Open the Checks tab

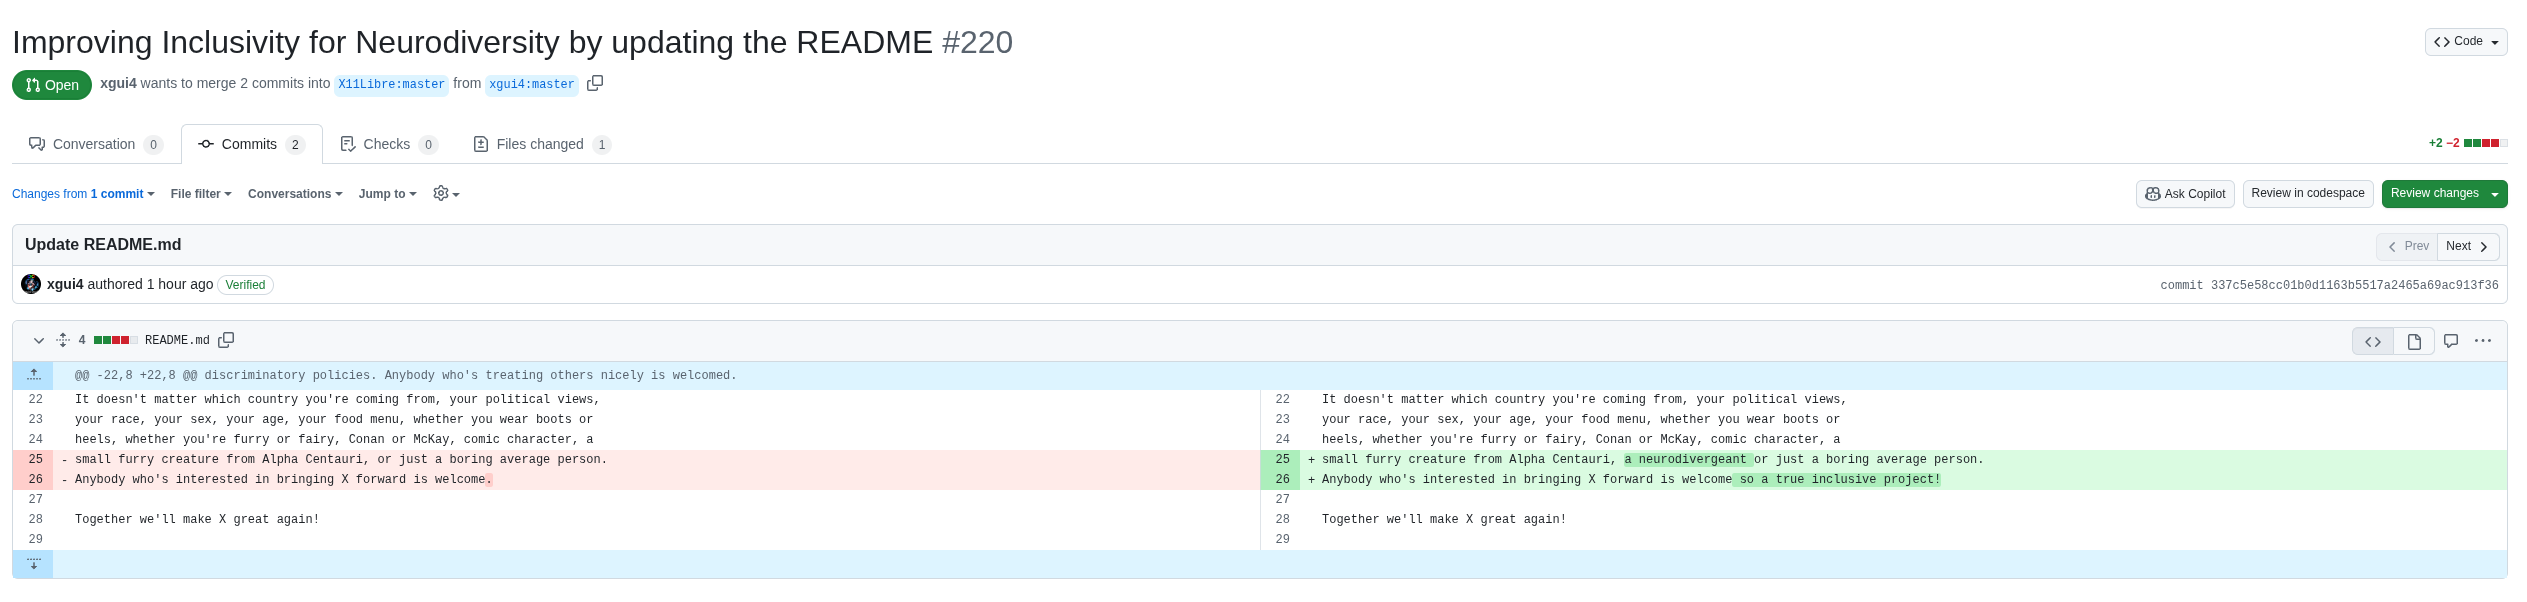pos(389,144)
